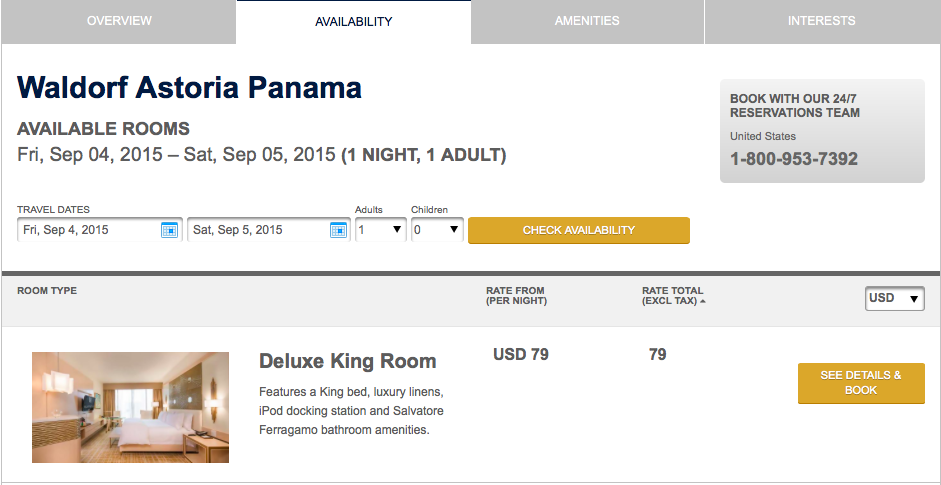
Task: Expand the Adults dropdown
Action: click(380, 230)
